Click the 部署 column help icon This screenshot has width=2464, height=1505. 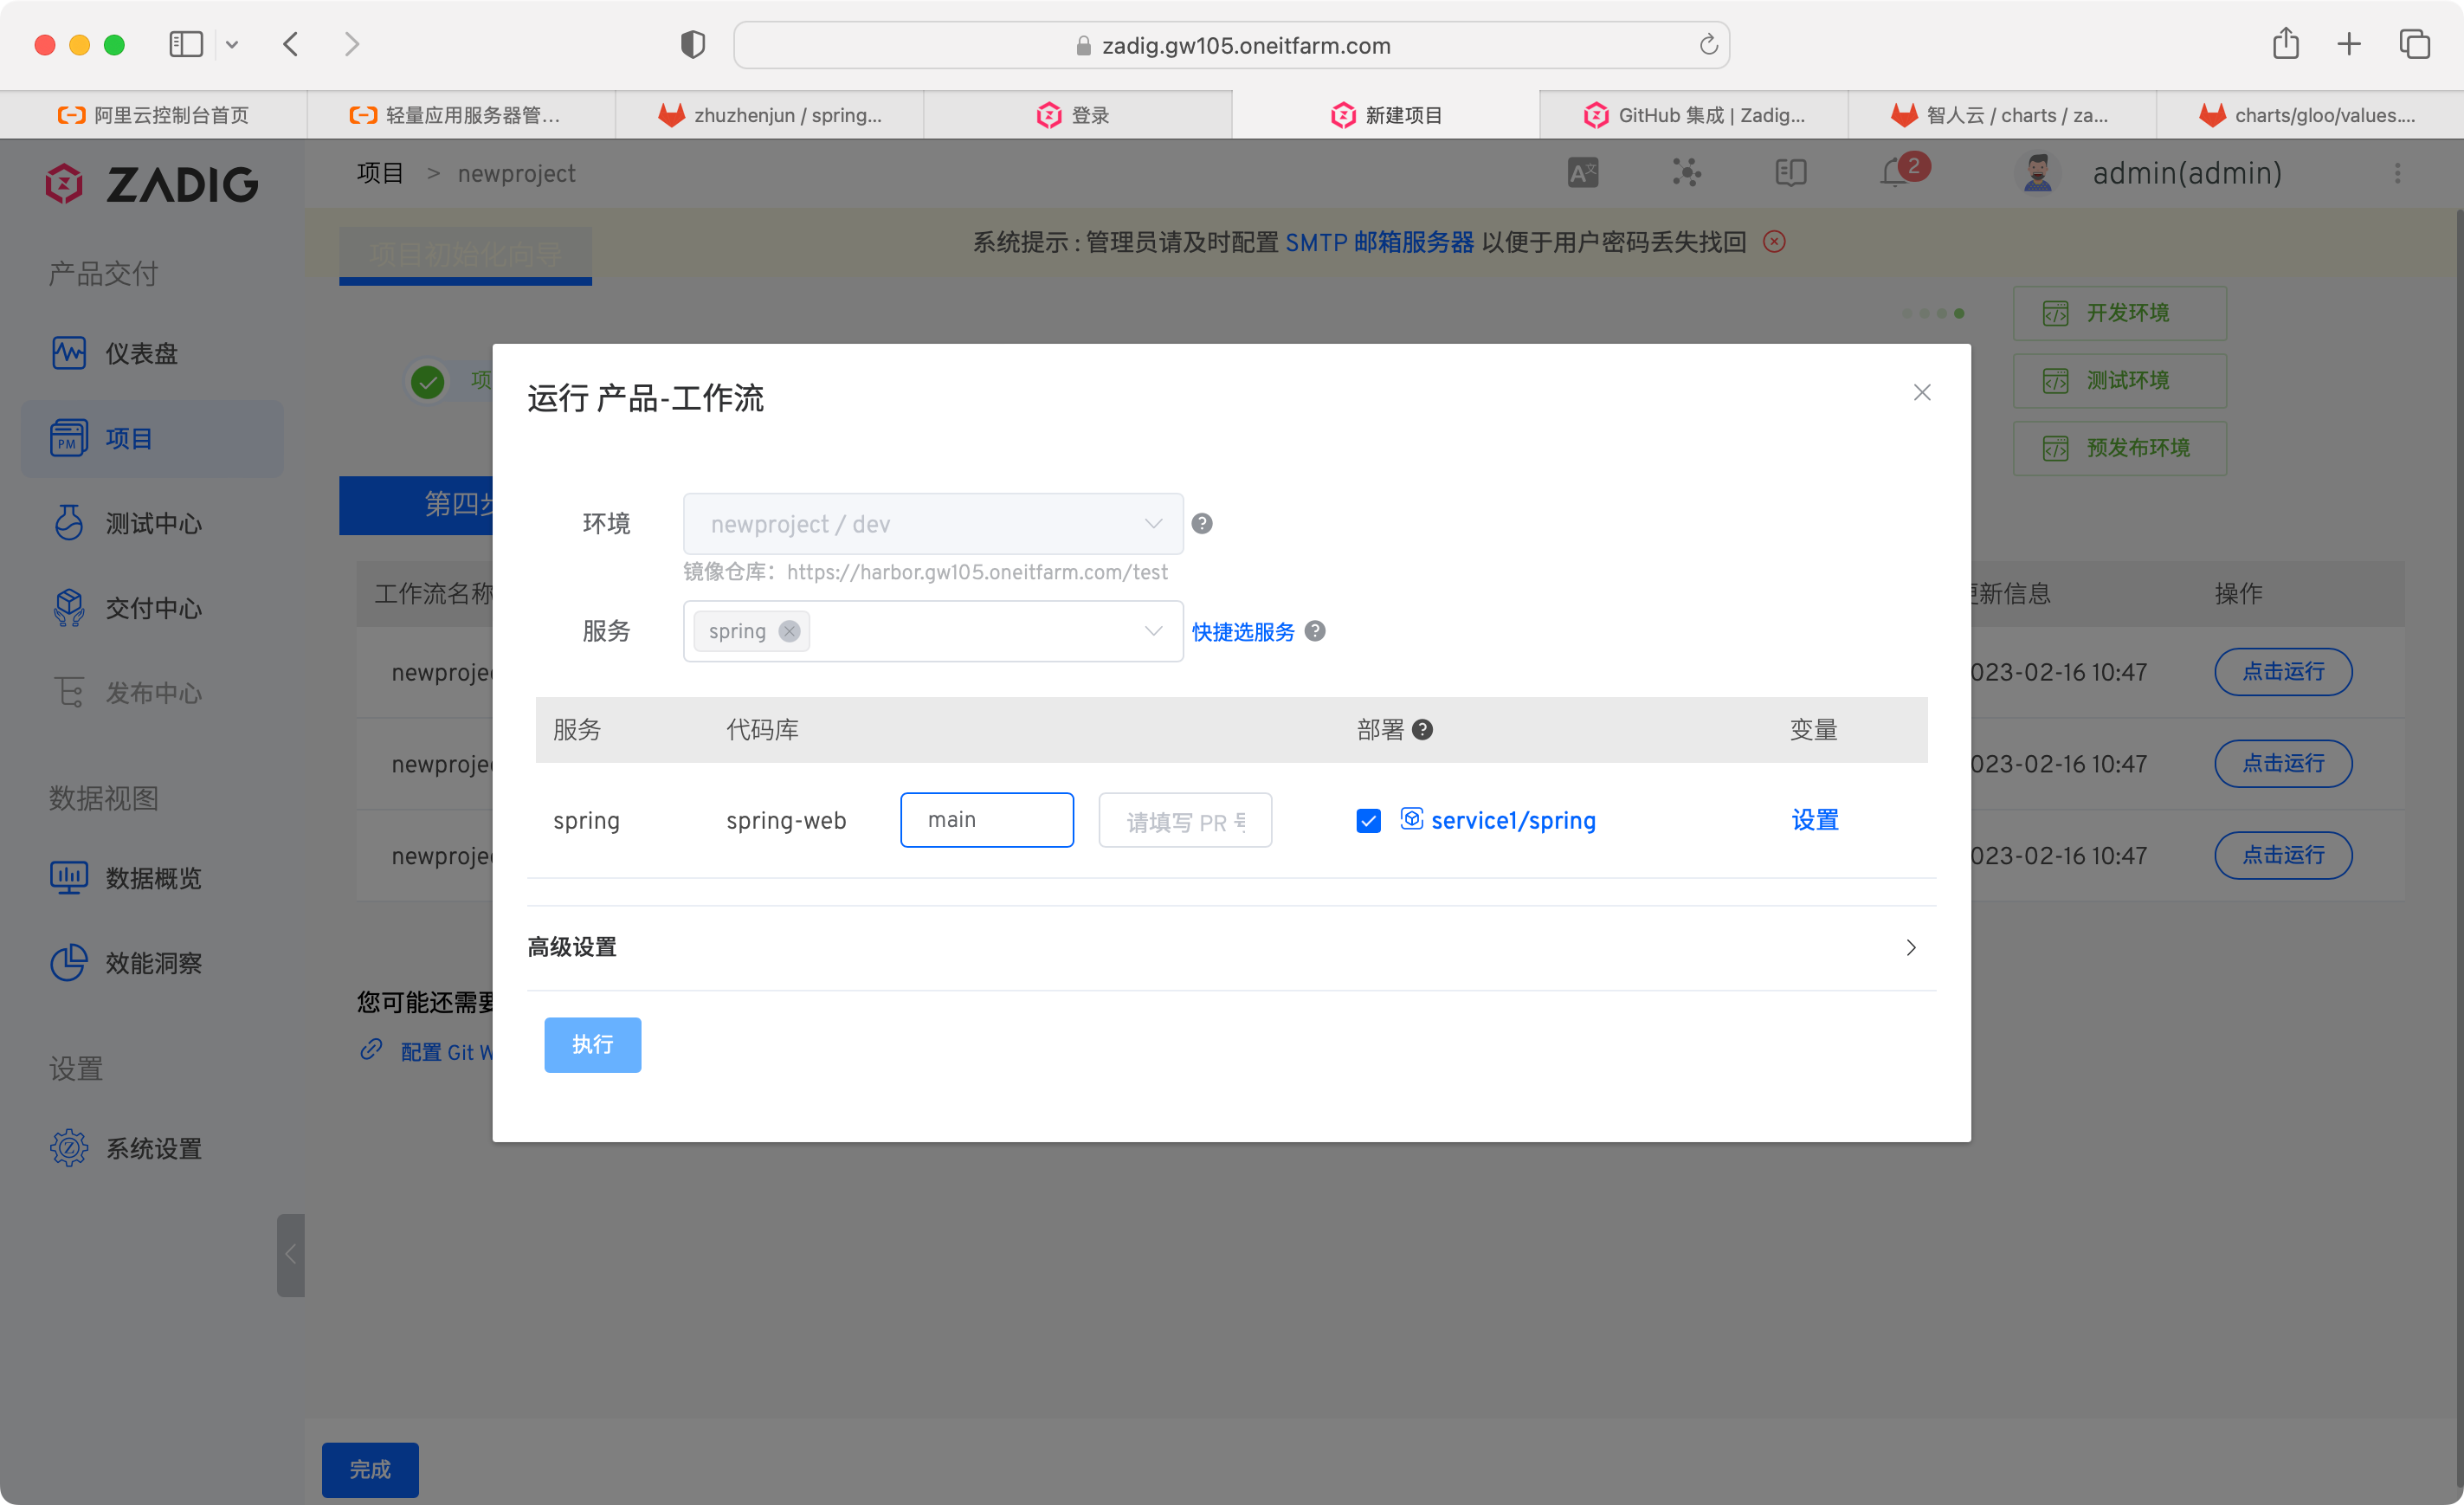tap(1422, 730)
